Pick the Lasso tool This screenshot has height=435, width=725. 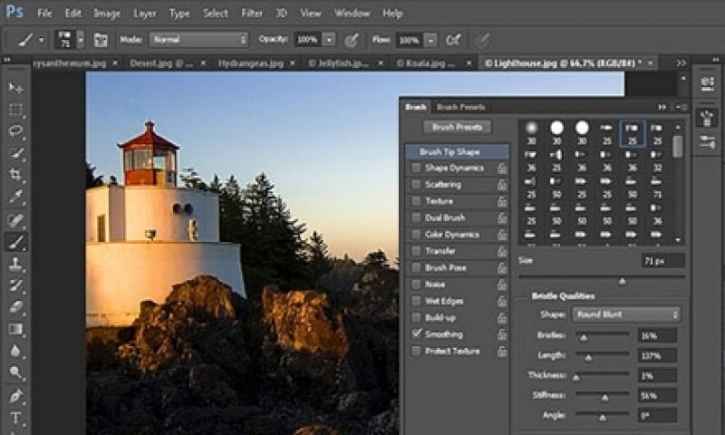tap(15, 131)
